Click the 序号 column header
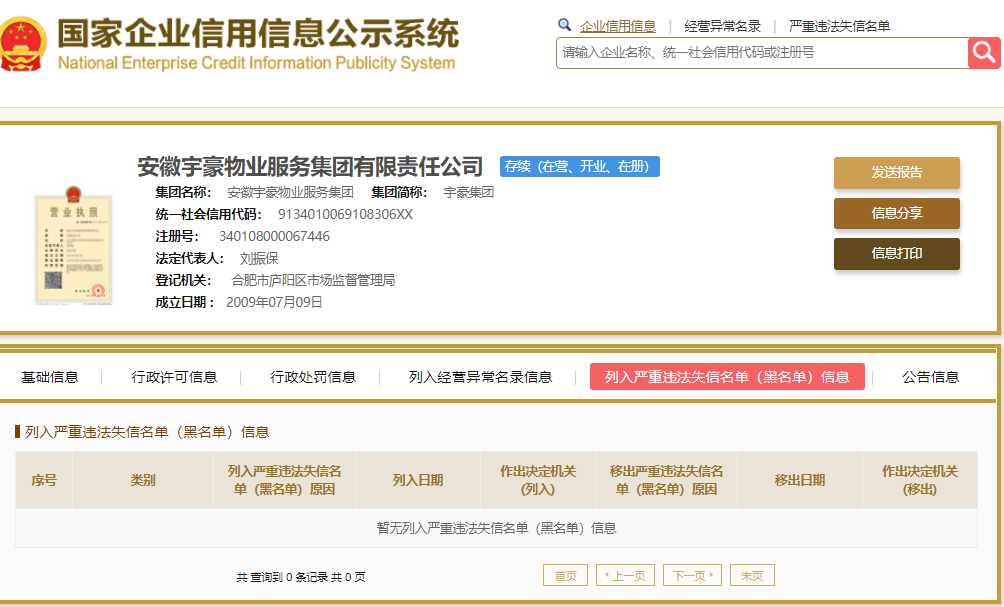 44,480
